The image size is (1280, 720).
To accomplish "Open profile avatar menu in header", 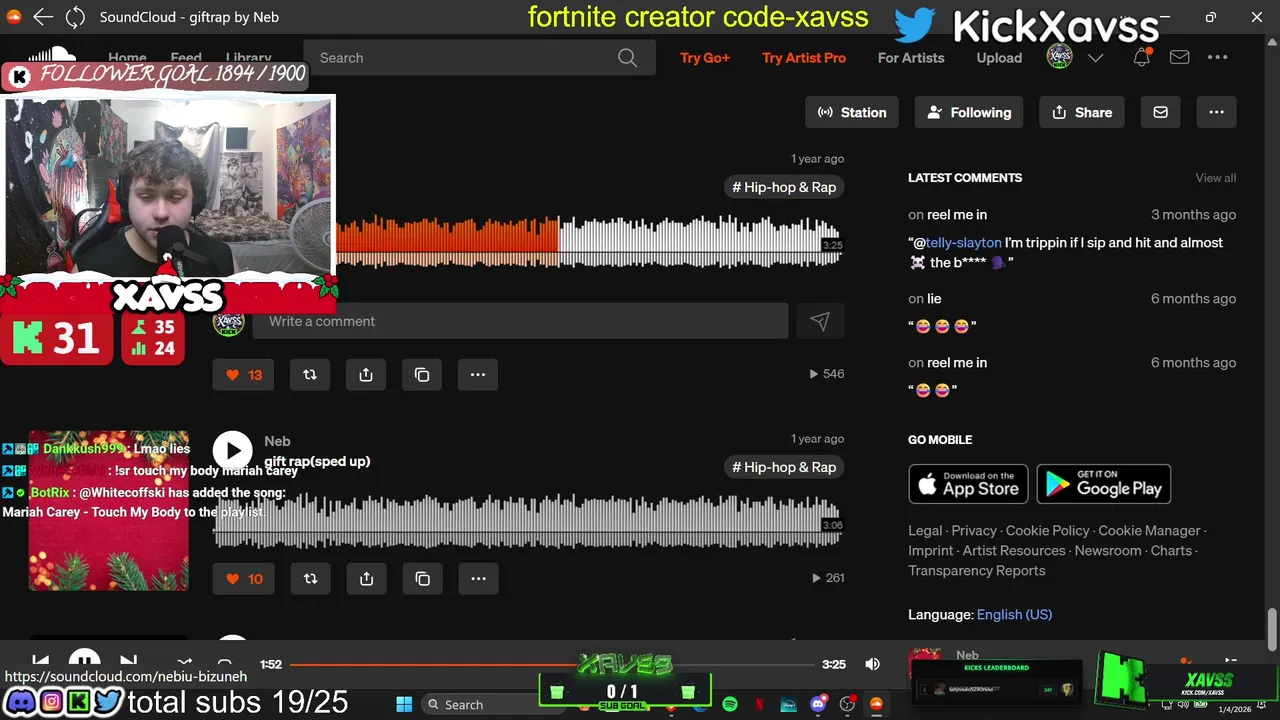I will pyautogui.click(x=1060, y=57).
